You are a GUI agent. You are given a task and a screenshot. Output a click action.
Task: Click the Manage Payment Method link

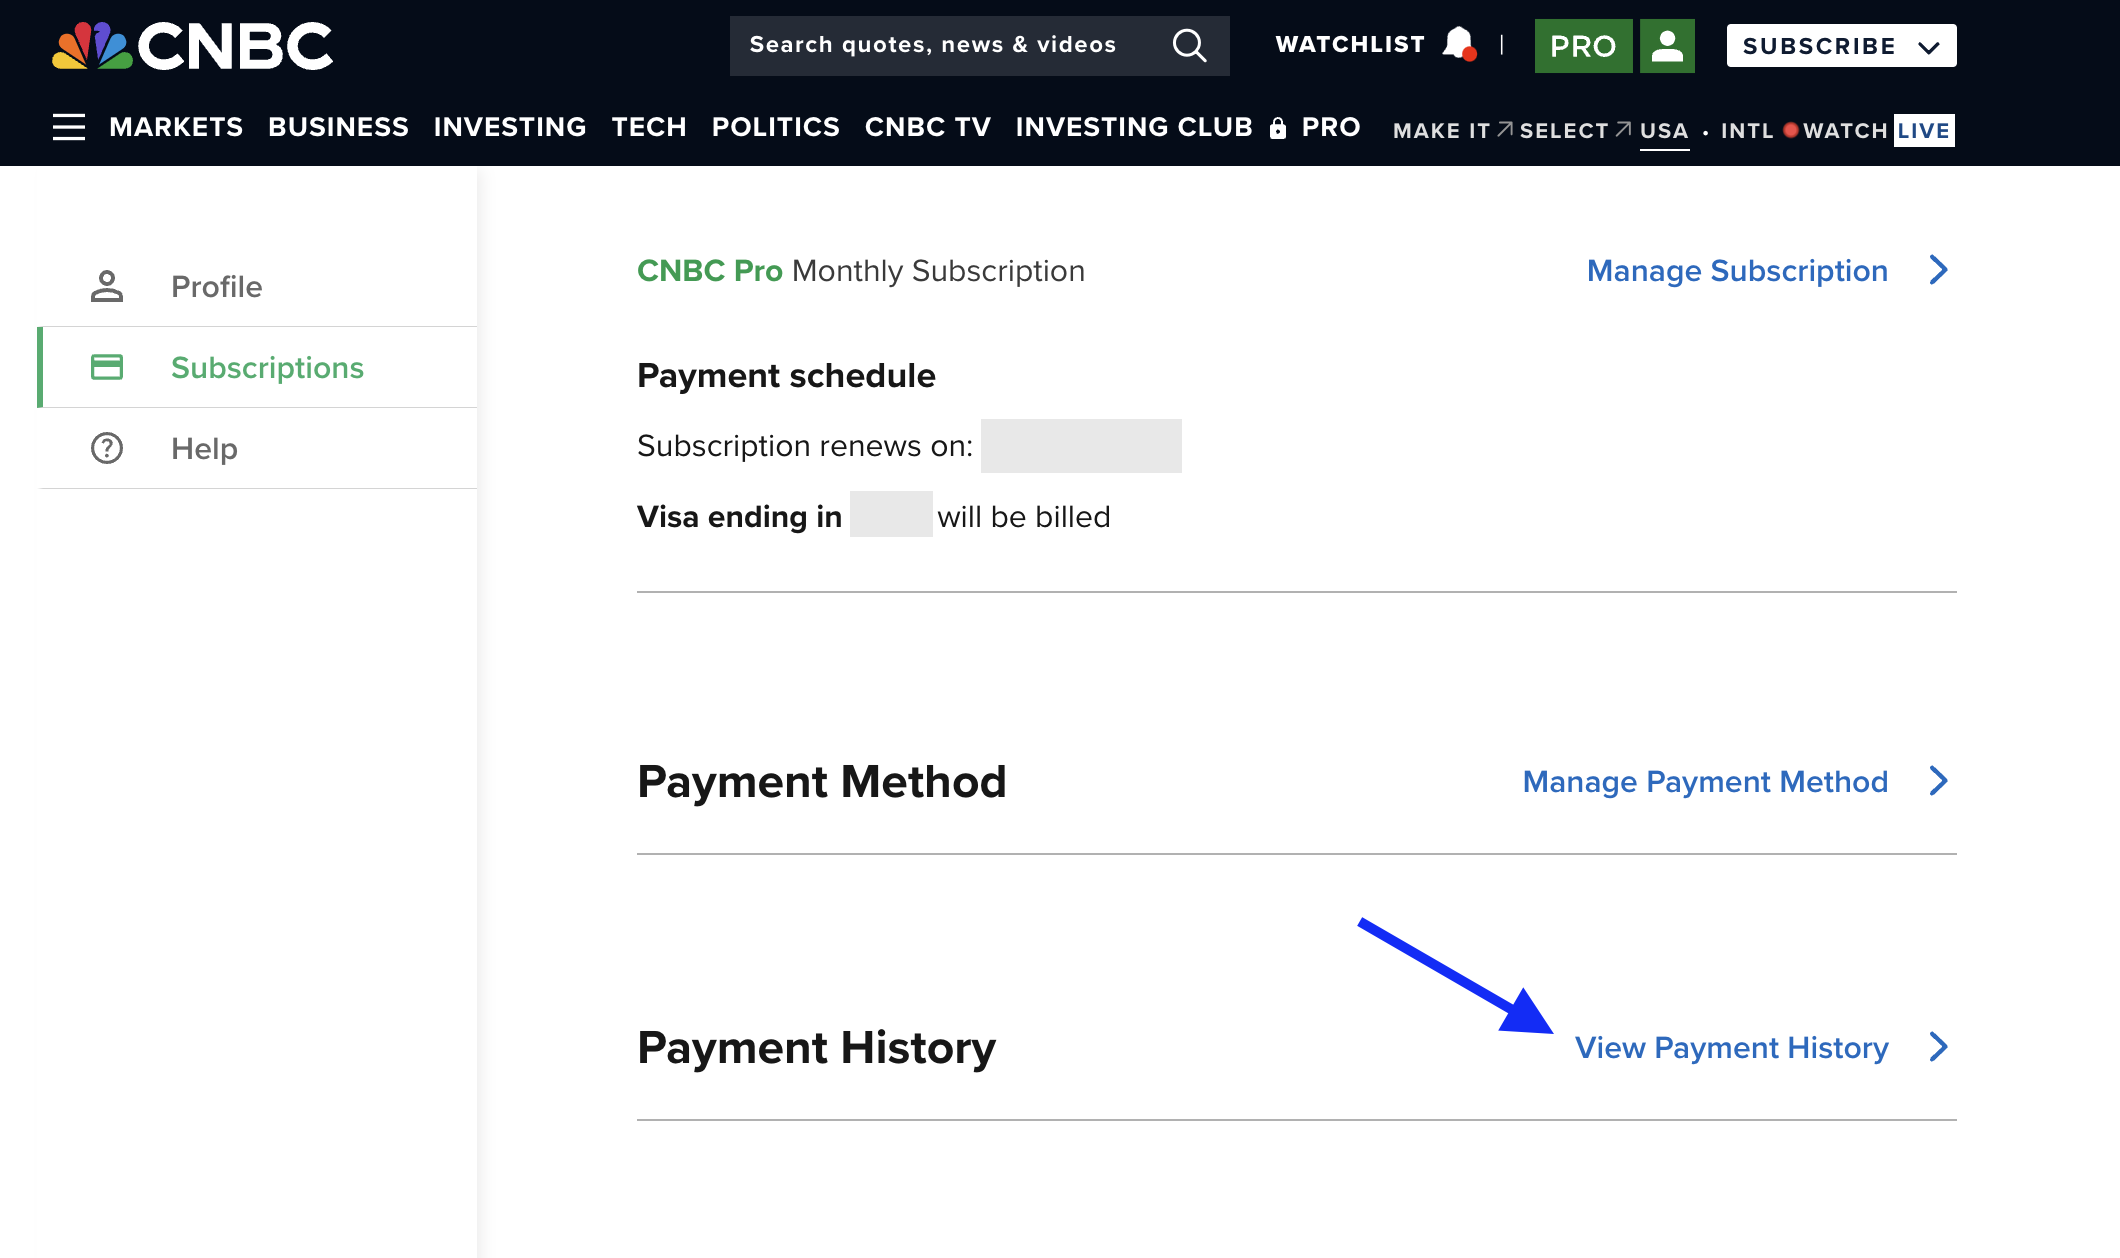[1703, 781]
